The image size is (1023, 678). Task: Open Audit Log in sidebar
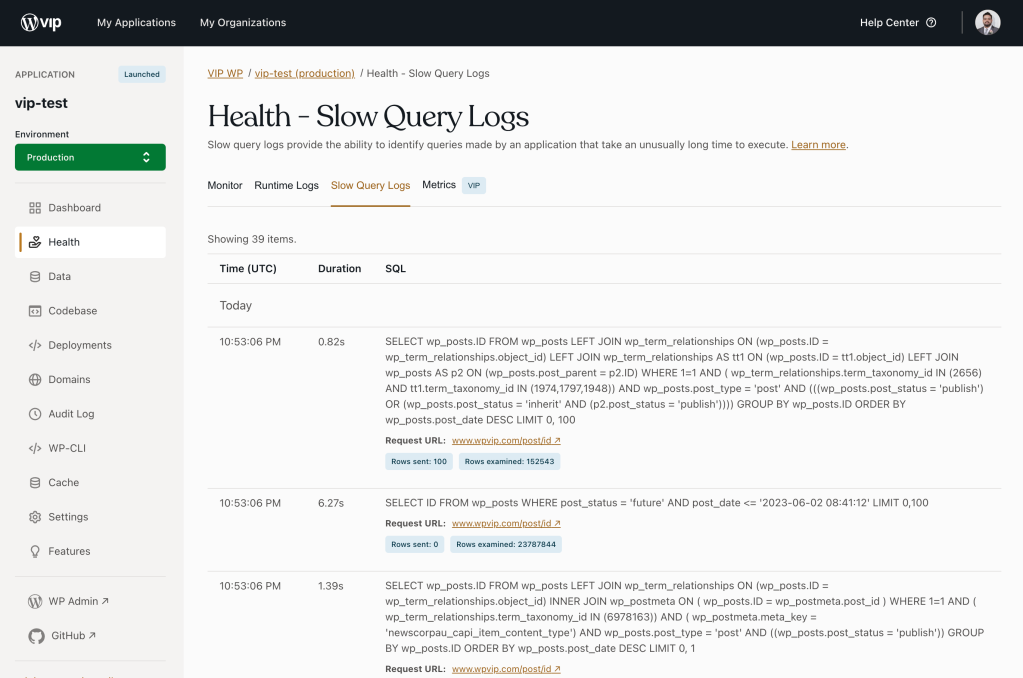[90, 414]
